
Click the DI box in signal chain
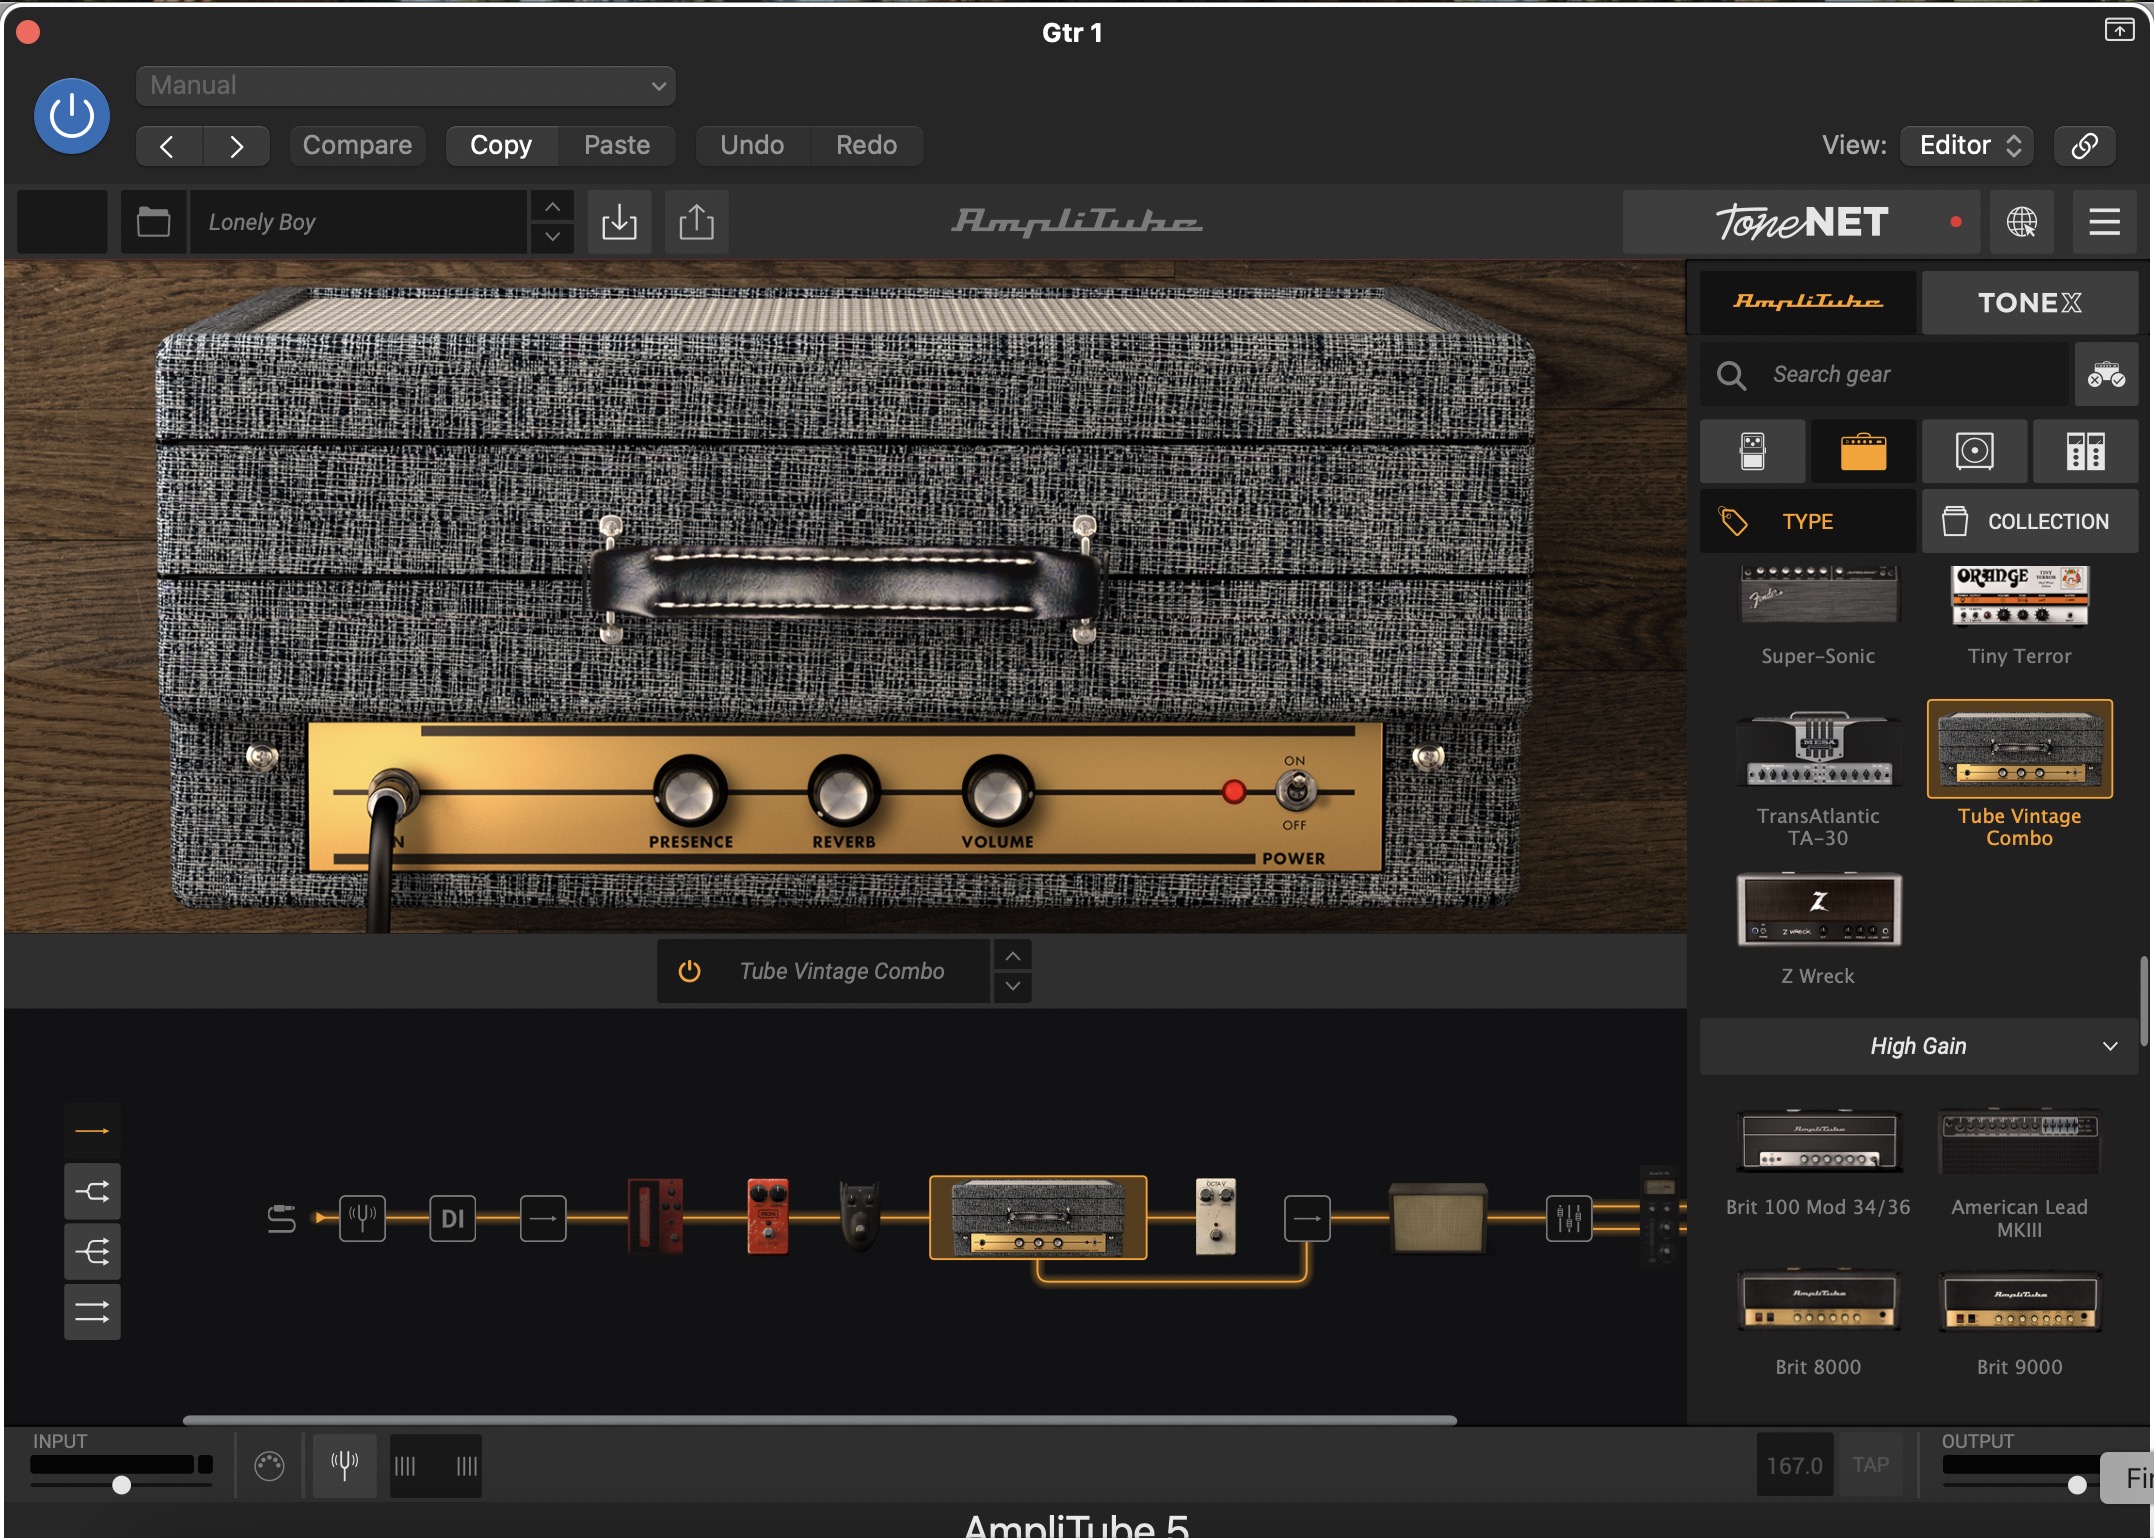click(x=453, y=1218)
